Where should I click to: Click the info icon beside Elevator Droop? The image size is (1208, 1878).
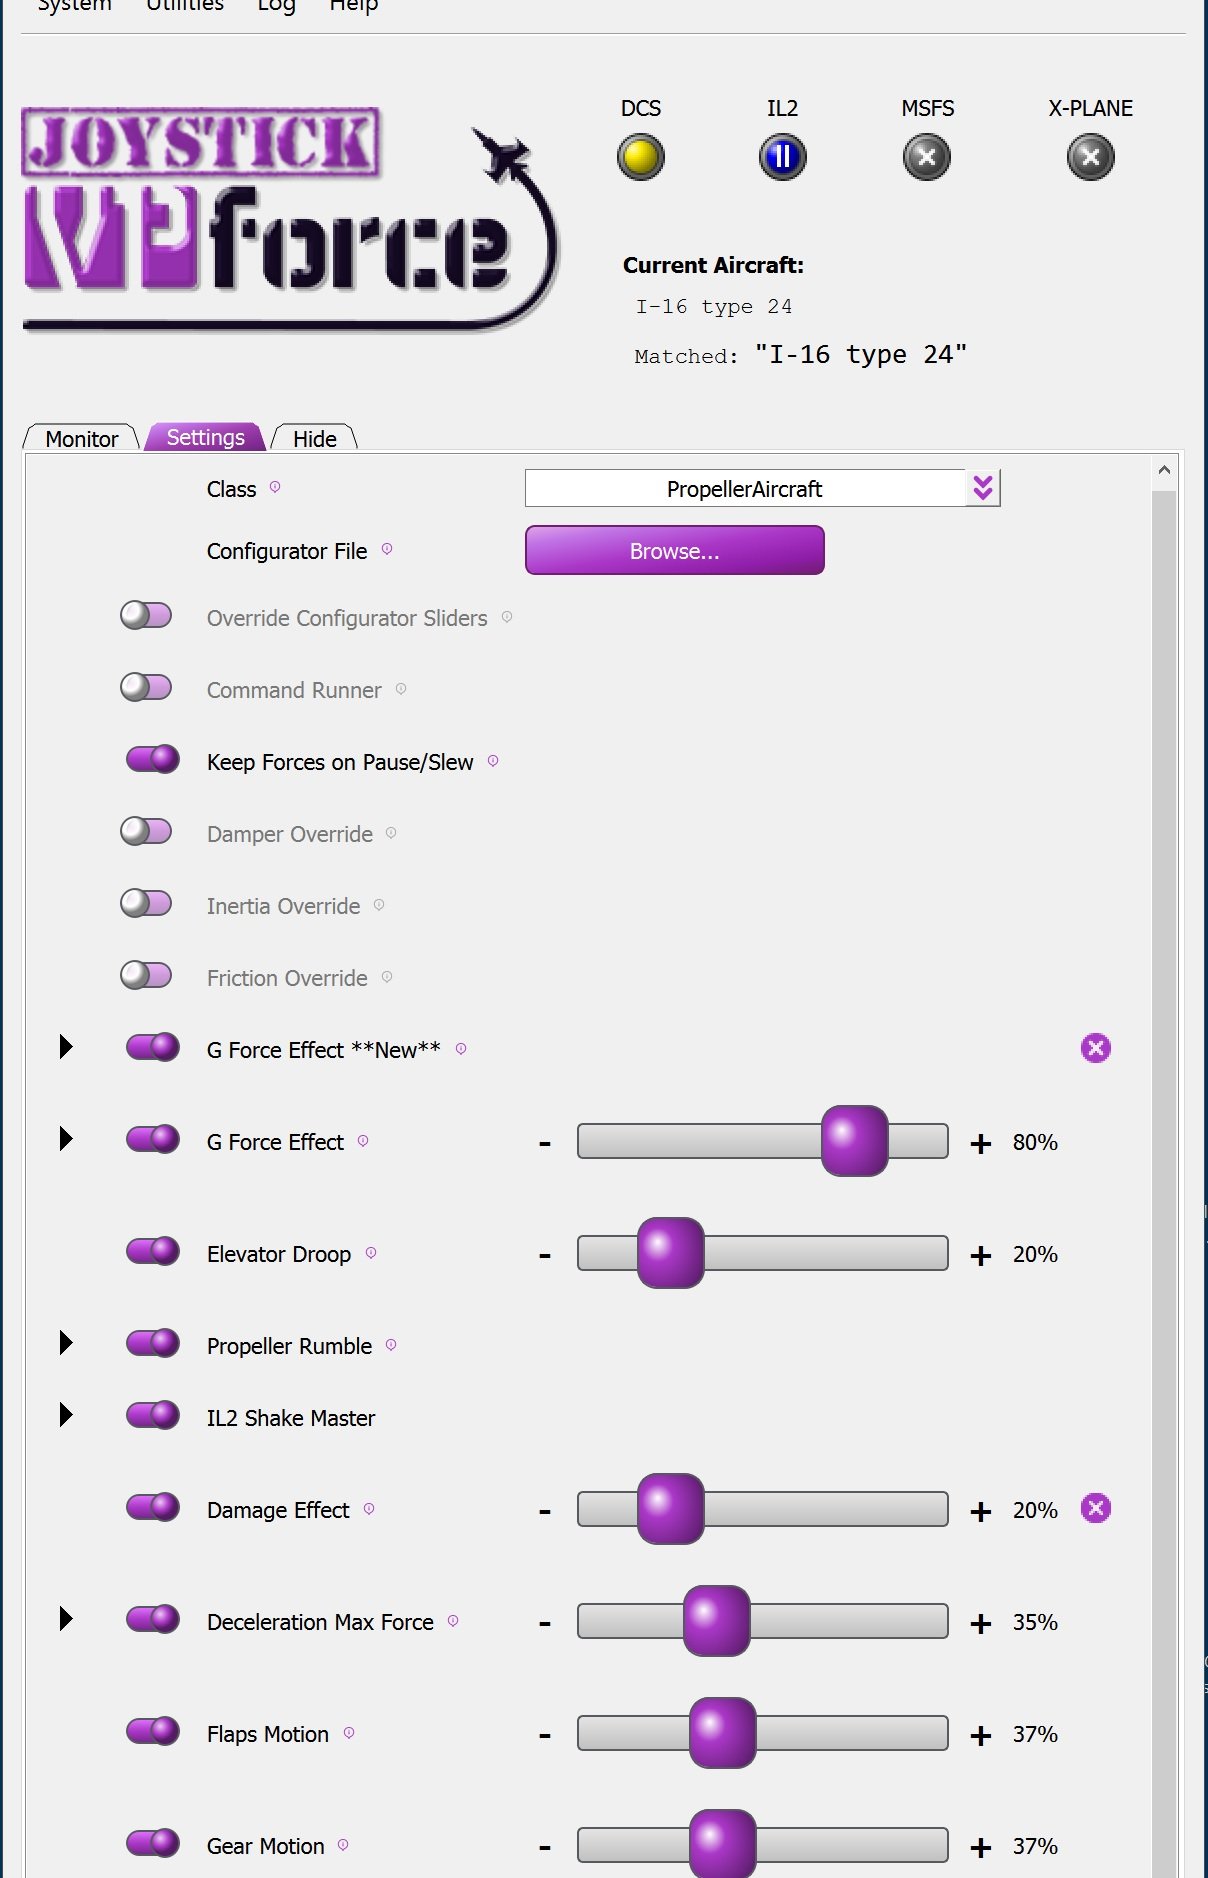[371, 1253]
